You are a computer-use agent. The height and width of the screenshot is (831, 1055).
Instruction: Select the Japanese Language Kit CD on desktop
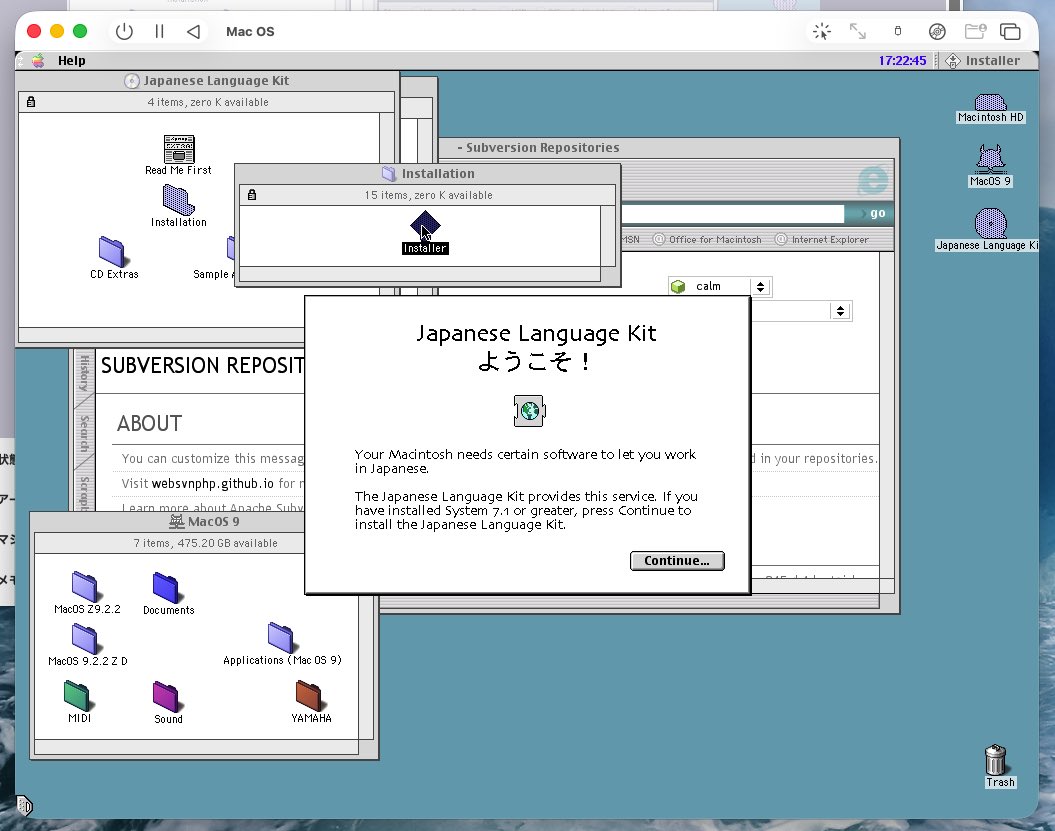[988, 229]
